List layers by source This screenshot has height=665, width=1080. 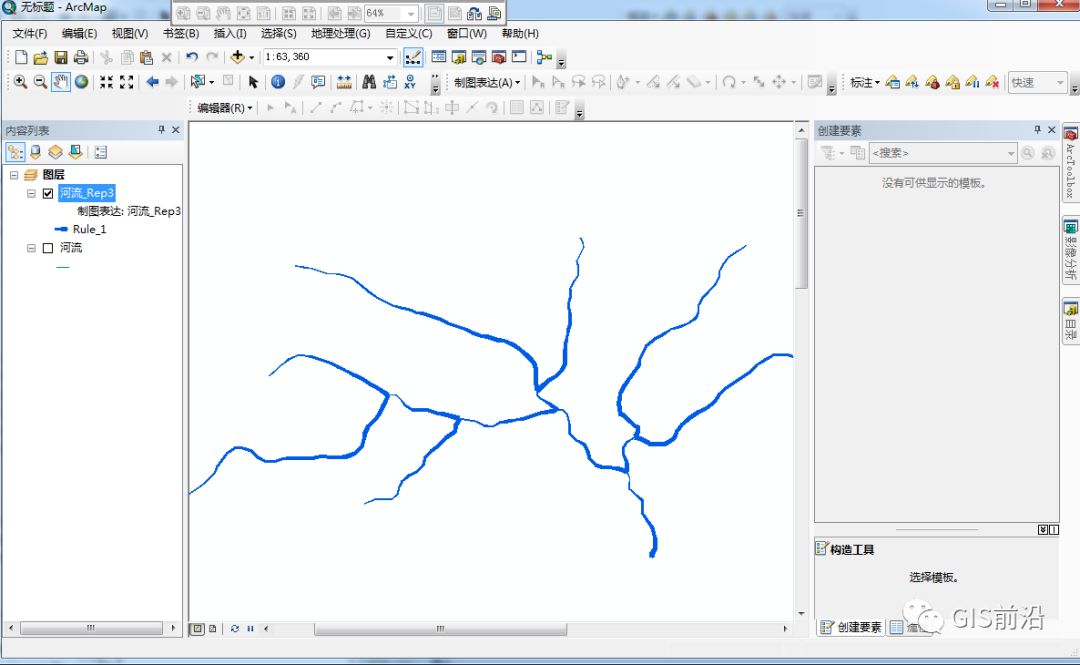coord(35,152)
